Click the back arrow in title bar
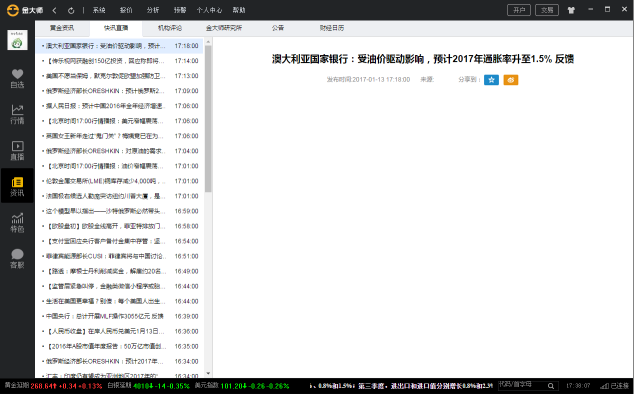The image size is (634, 394). pyautogui.click(x=55, y=11)
